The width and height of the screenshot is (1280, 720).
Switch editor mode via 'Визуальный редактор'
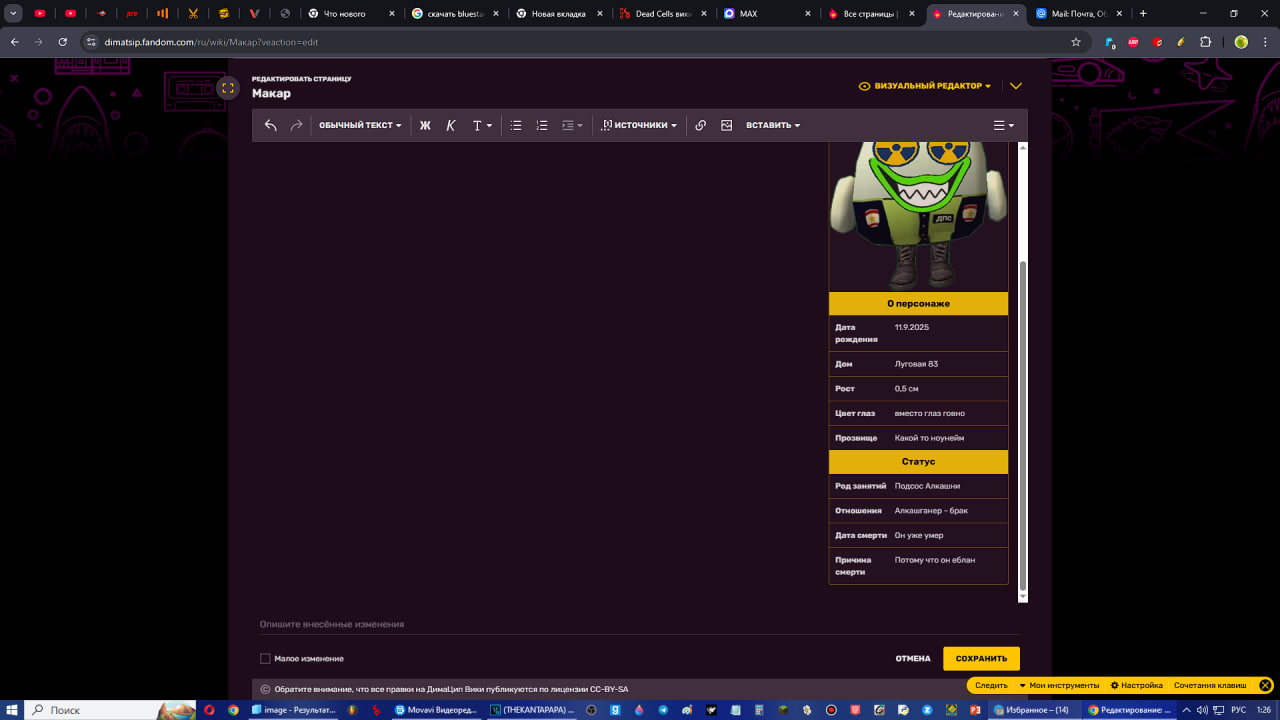(x=926, y=86)
